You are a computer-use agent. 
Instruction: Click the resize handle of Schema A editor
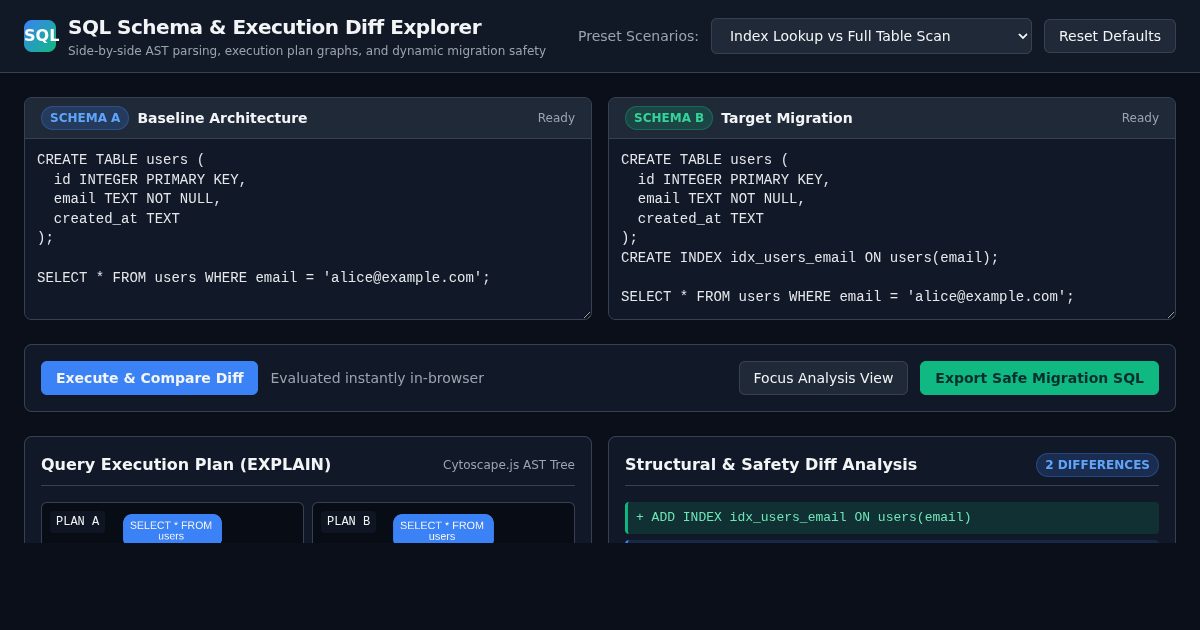[x=585, y=314]
